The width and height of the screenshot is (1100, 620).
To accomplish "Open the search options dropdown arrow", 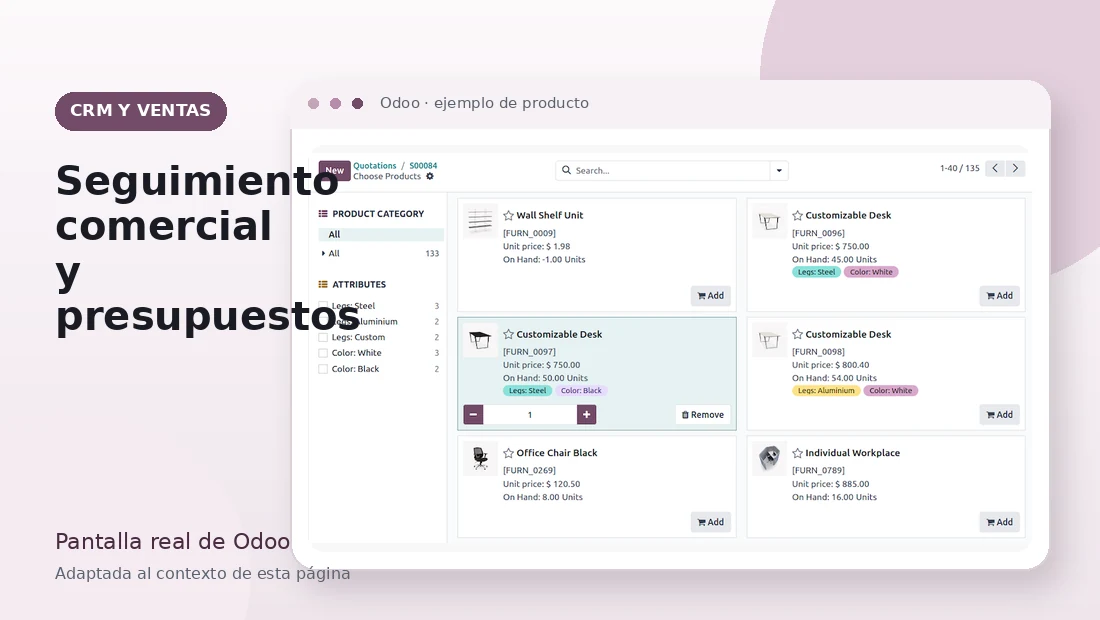I will pyautogui.click(x=779, y=170).
